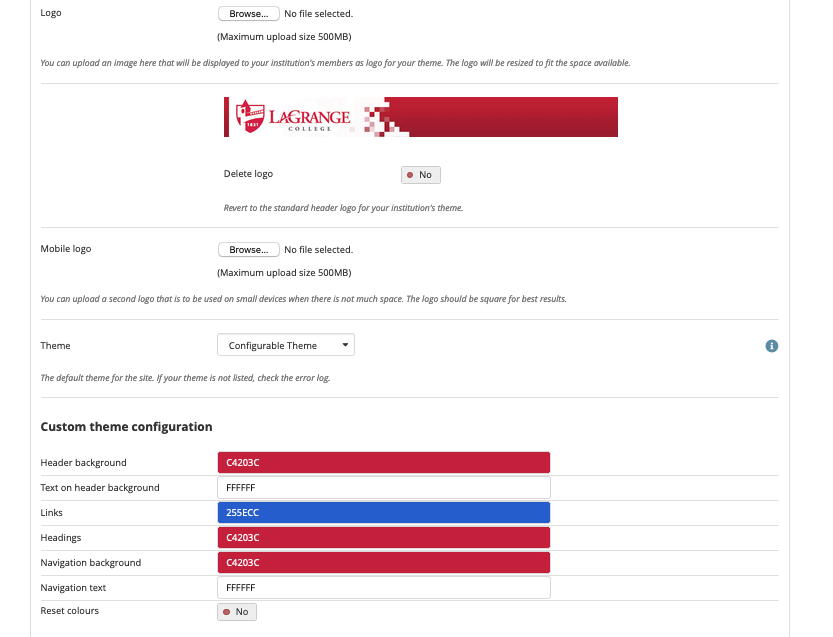Open the Configurable Theme dropdown
The width and height of the screenshot is (833, 637).
coord(286,346)
